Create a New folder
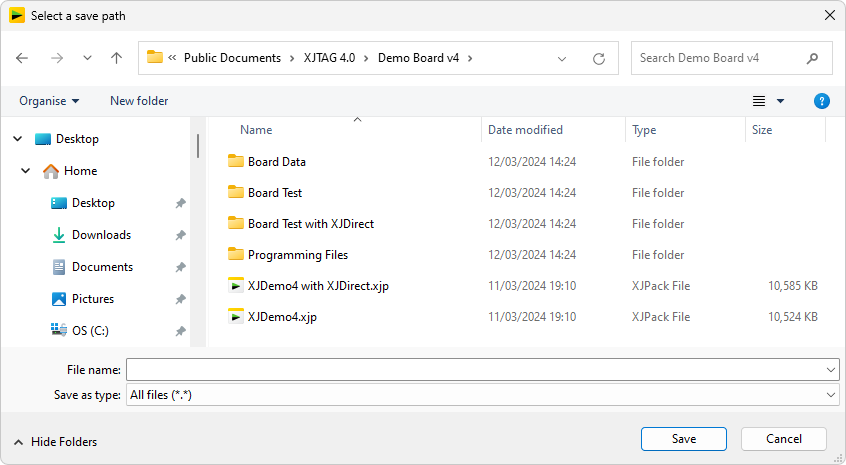The image size is (846, 465). coord(139,101)
